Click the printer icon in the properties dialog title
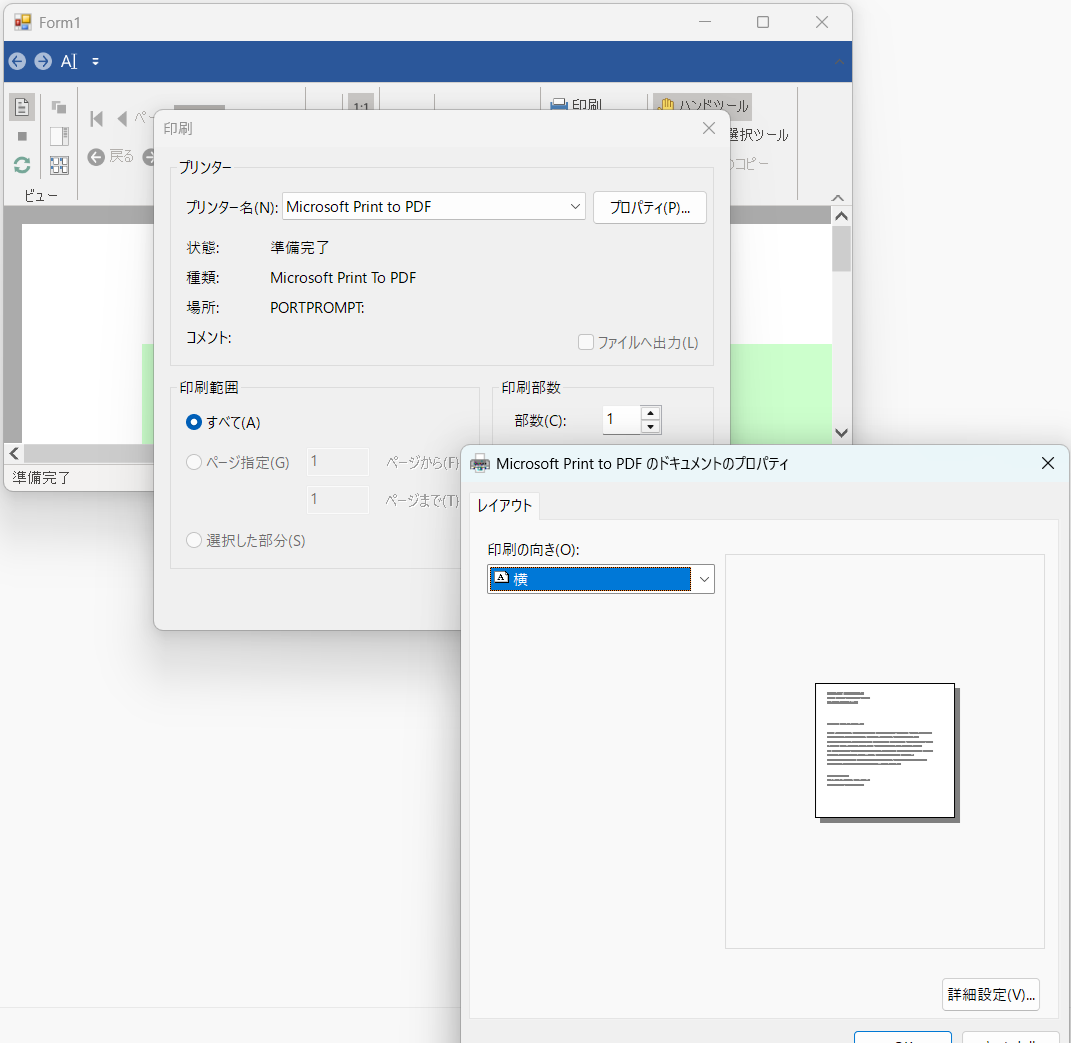Screen dimensions: 1071x1043 [x=480, y=464]
